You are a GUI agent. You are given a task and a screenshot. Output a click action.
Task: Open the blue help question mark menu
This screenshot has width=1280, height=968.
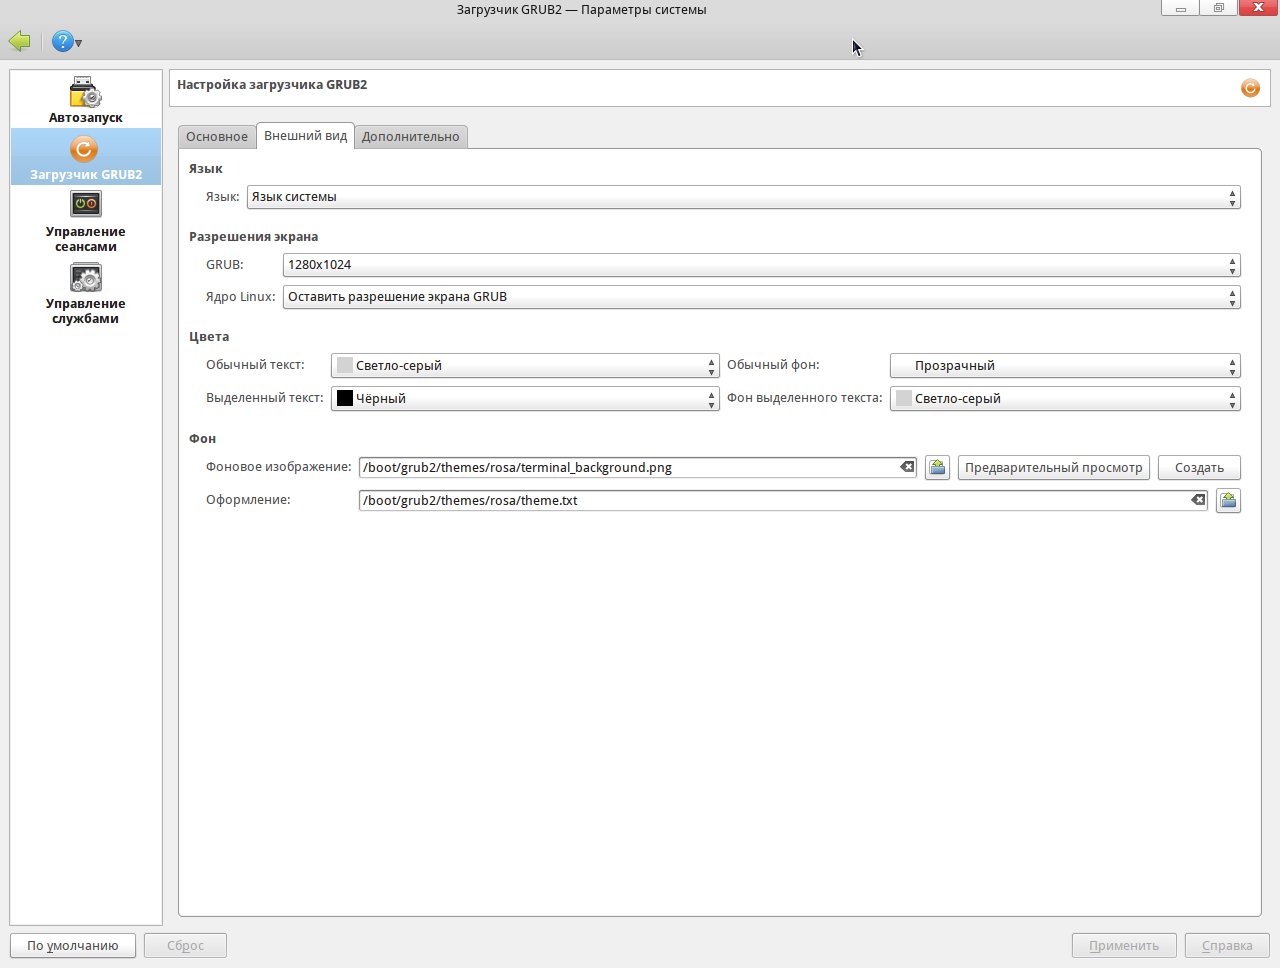click(x=65, y=41)
